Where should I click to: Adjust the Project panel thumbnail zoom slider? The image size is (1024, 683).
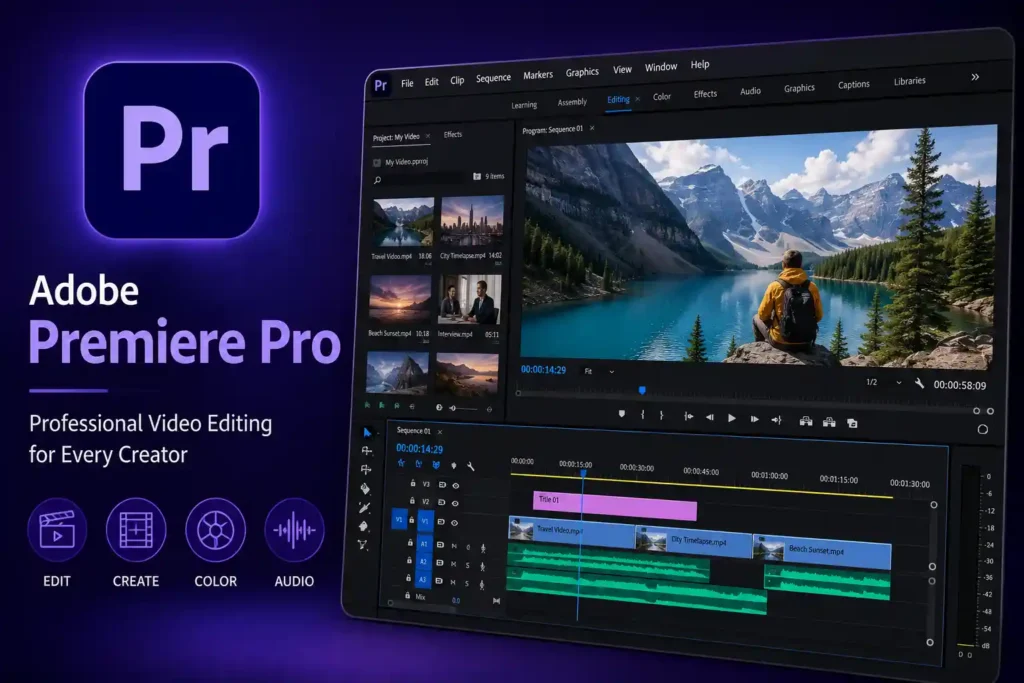[464, 408]
